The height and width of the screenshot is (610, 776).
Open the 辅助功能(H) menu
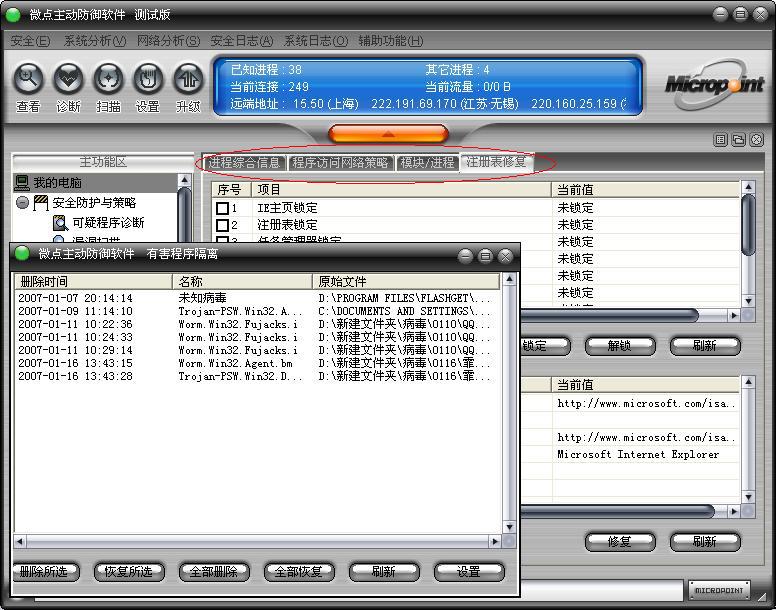coord(390,41)
